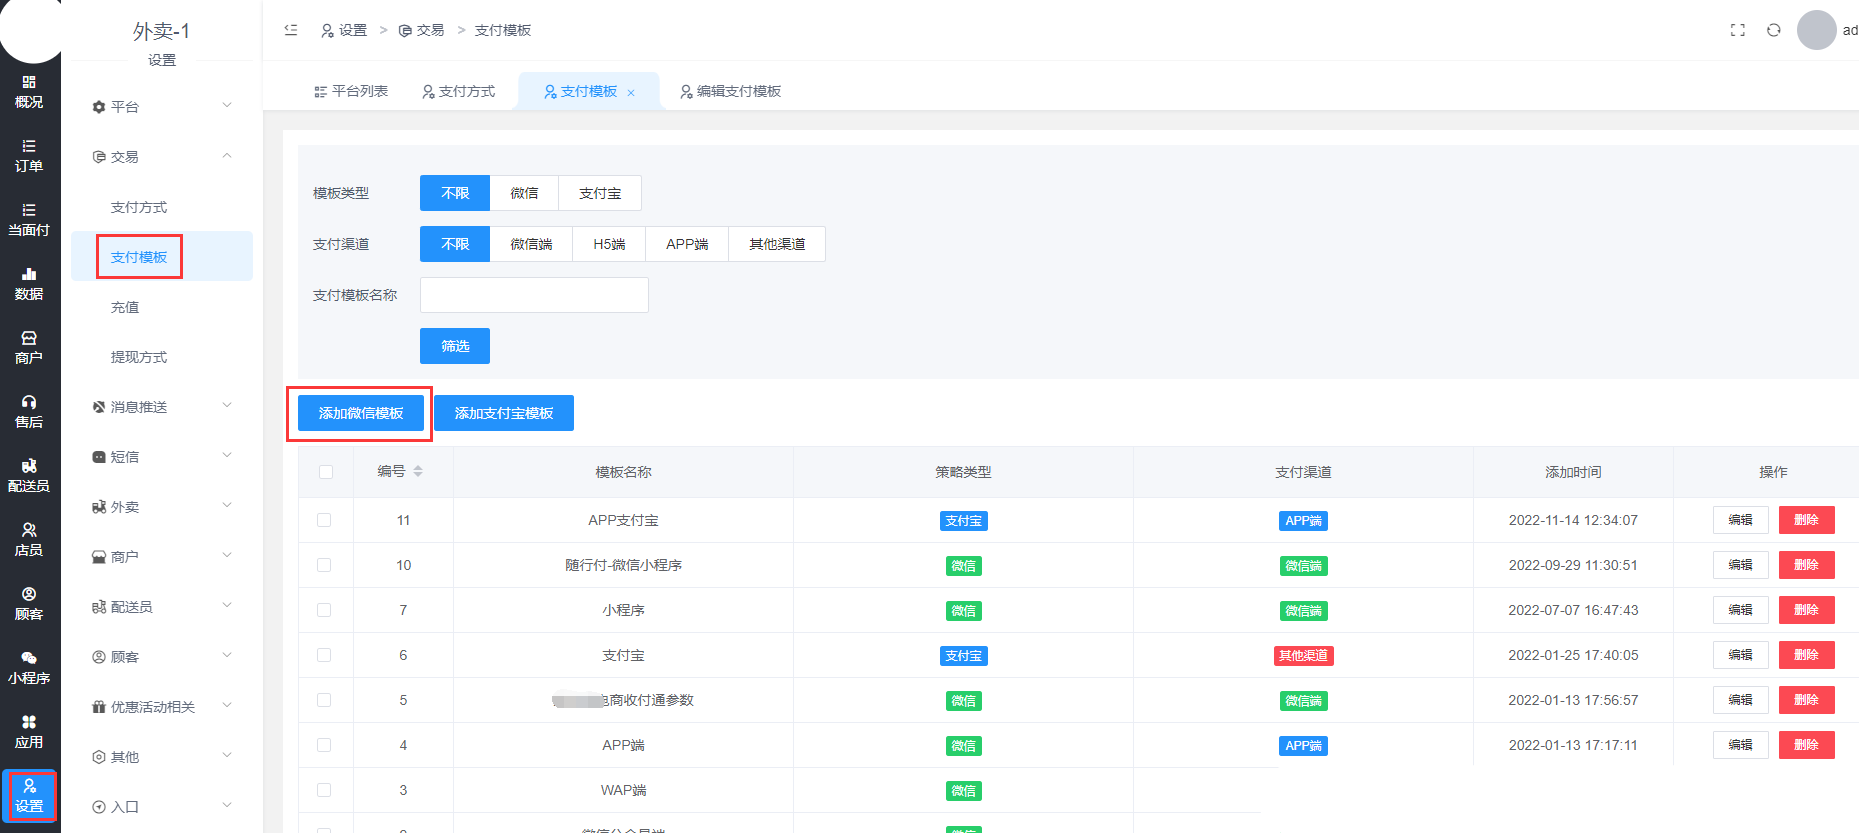Image resolution: width=1859 pixels, height=833 pixels.
Task: Expand the 其他 menu group
Action: tap(162, 756)
